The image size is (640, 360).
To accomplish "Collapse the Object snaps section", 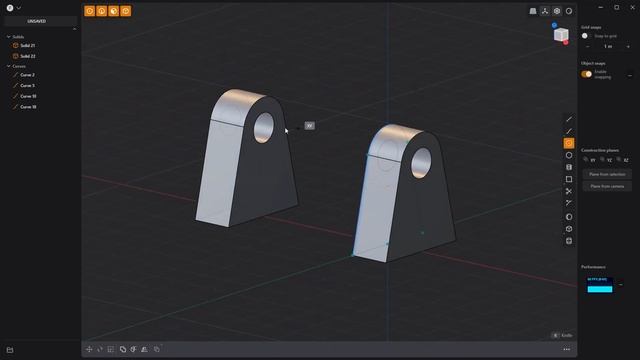I will 630,76.
